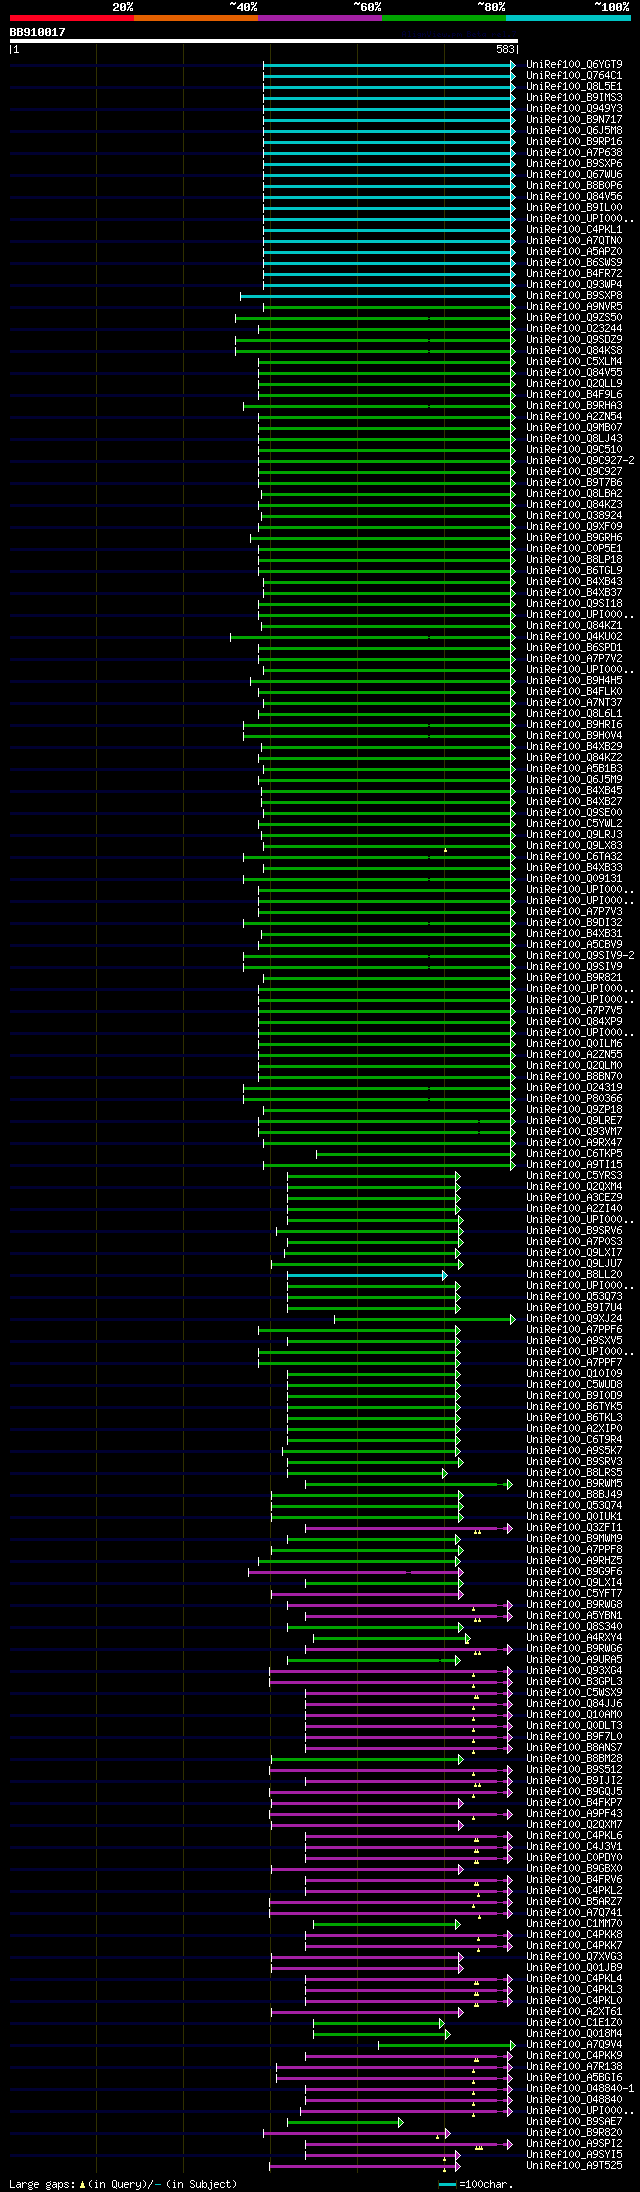The width and height of the screenshot is (640, 2192).
Task: Click the =100char. scale label
Action: coord(486,2185)
